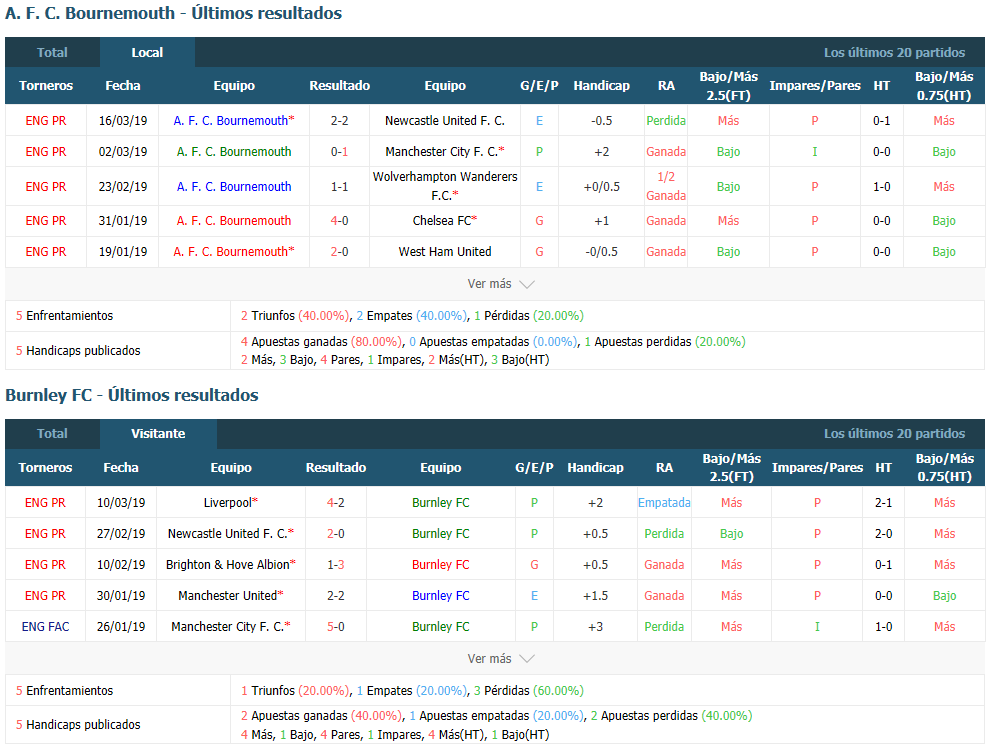Click '4 Apuestas ganadas (80.00%)' text
991x748 pixels.
(x=322, y=342)
